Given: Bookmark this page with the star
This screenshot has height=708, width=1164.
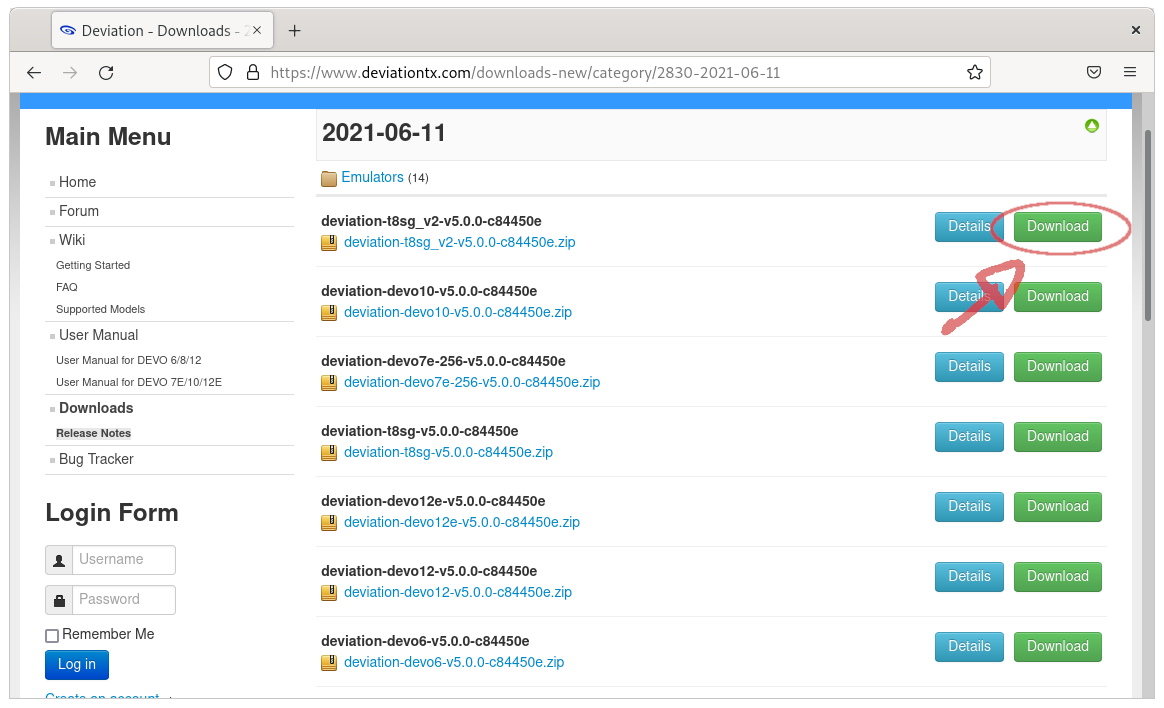Looking at the screenshot, I should 975,72.
